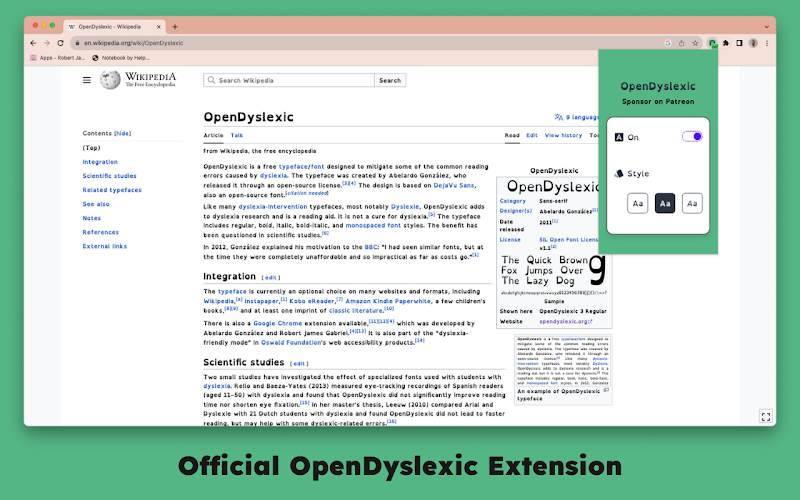Open the DejaVu Sans link
This screenshot has width=800, height=500.
click(454, 185)
